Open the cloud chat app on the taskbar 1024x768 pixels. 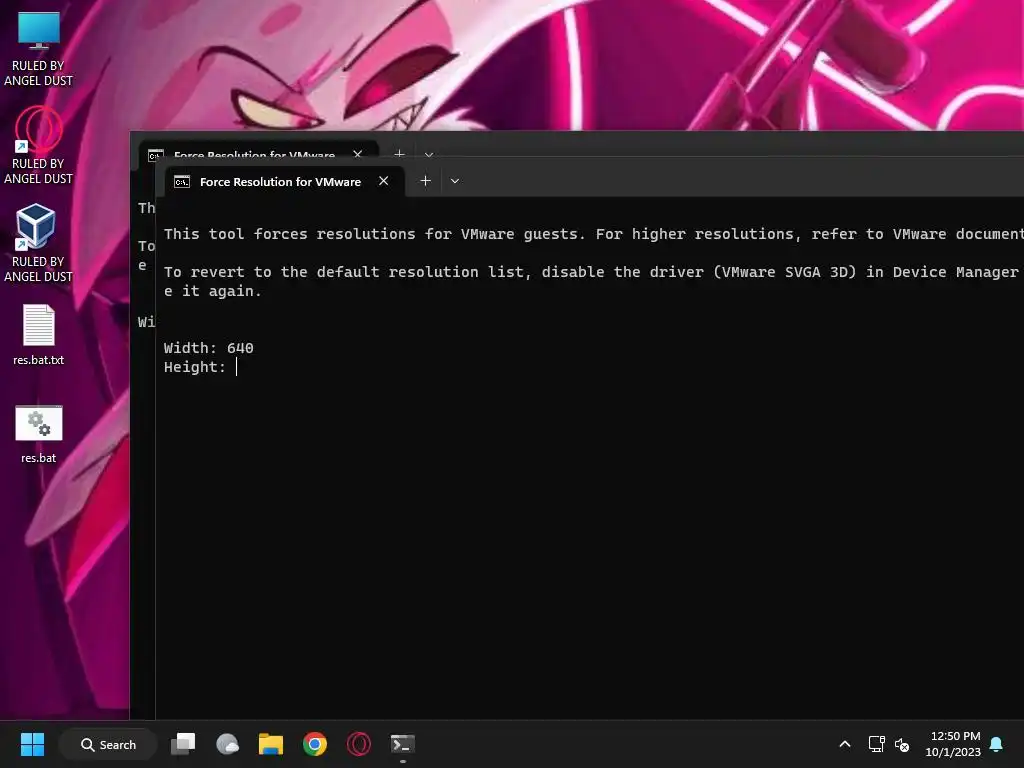[227, 744]
